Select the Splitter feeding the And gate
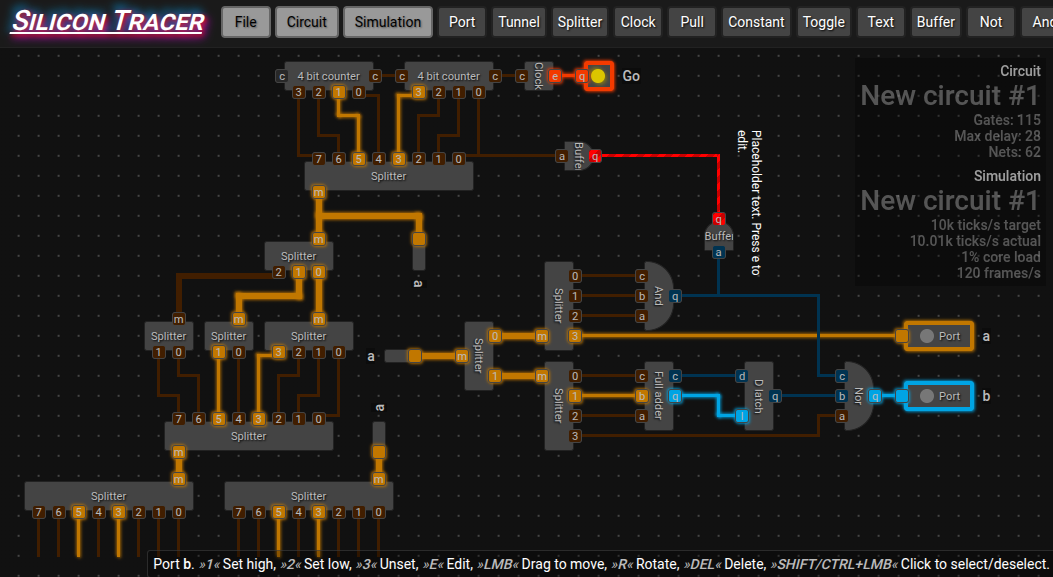Image resolution: width=1053 pixels, height=577 pixels. click(x=558, y=306)
